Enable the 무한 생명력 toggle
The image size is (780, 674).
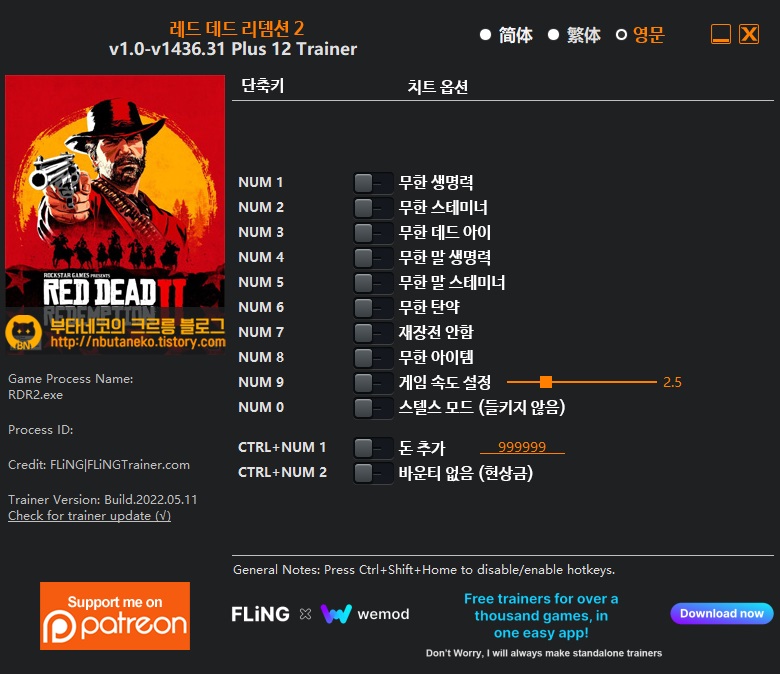tap(373, 183)
